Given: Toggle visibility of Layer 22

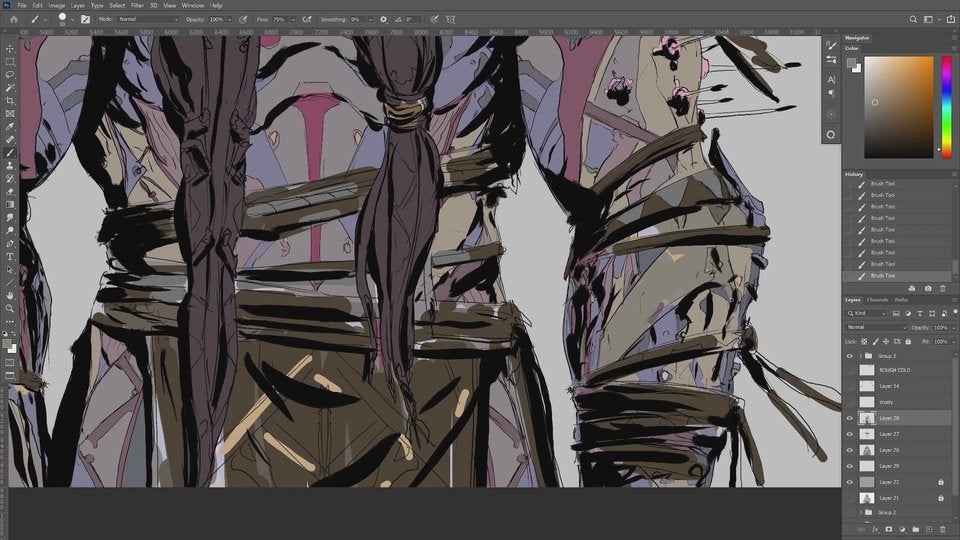Looking at the screenshot, I should pyautogui.click(x=850, y=482).
